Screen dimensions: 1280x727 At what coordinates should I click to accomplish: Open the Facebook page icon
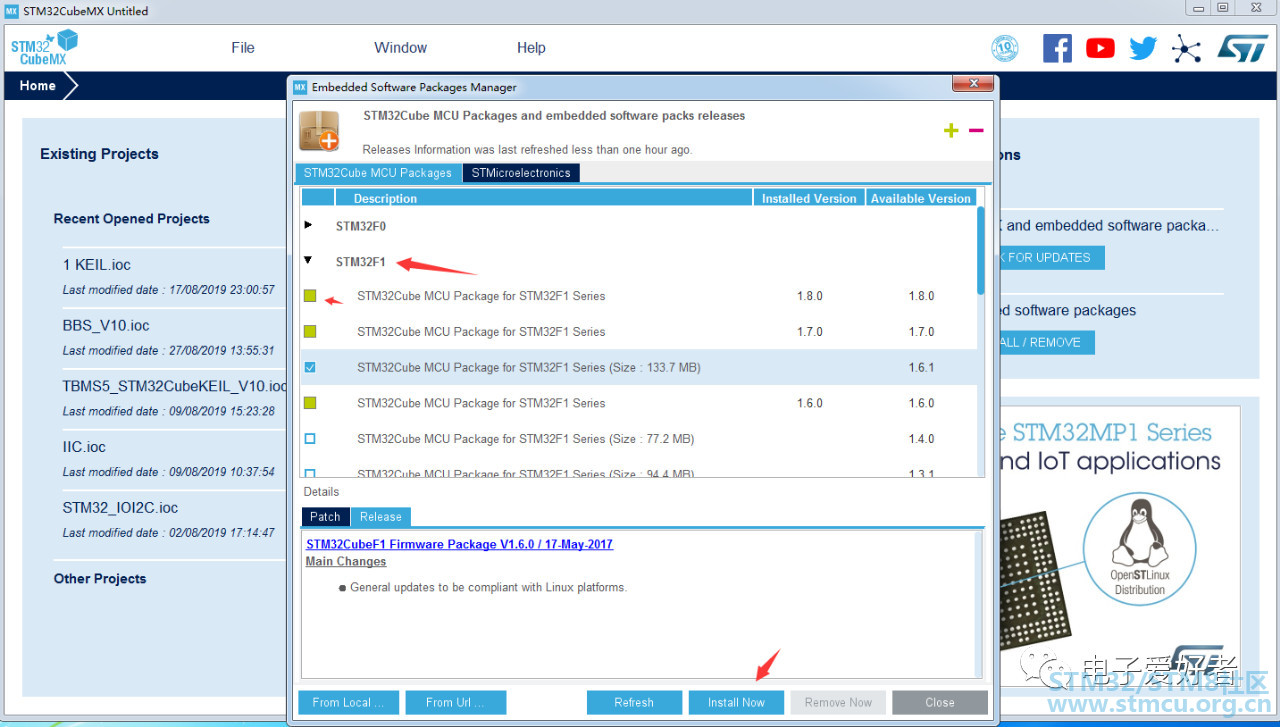pyautogui.click(x=1057, y=48)
